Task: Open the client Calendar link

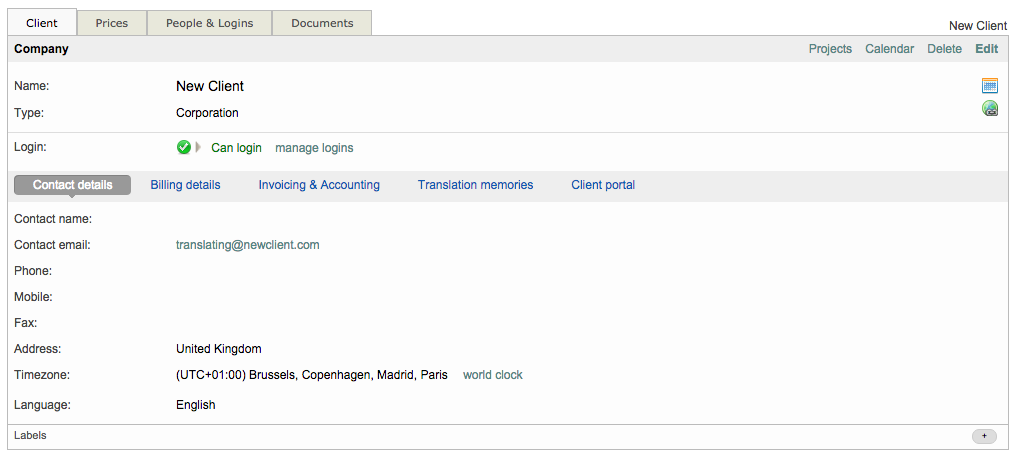Action: (889, 49)
